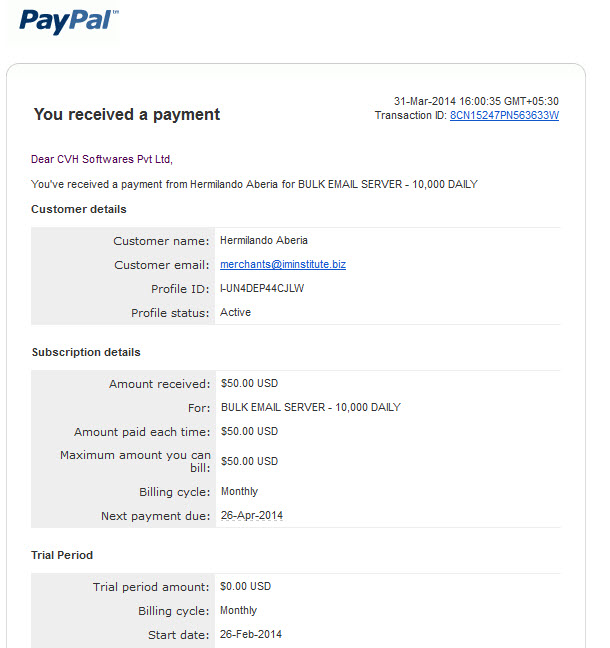Click the Trial period amount $0.00 USD

point(245,586)
